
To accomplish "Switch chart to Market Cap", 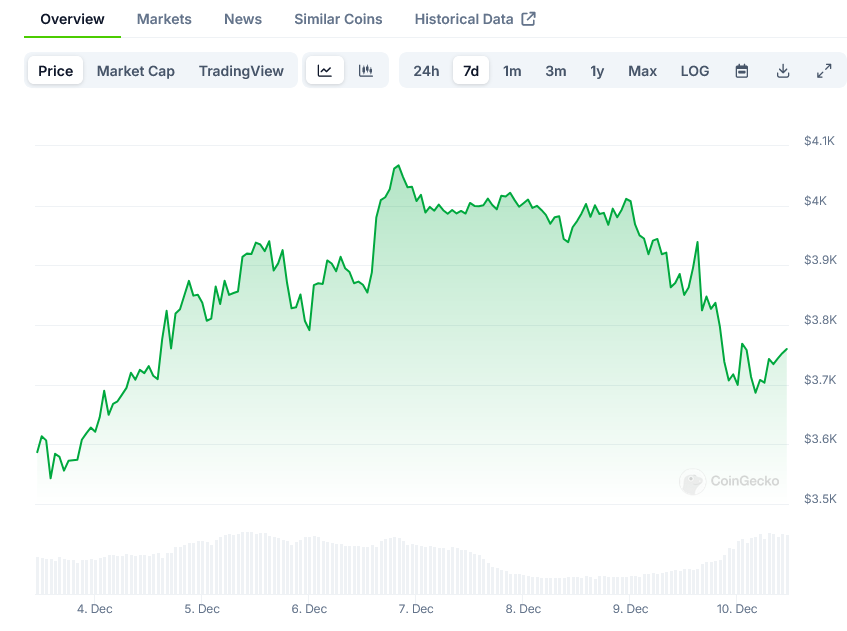I will 136,71.
